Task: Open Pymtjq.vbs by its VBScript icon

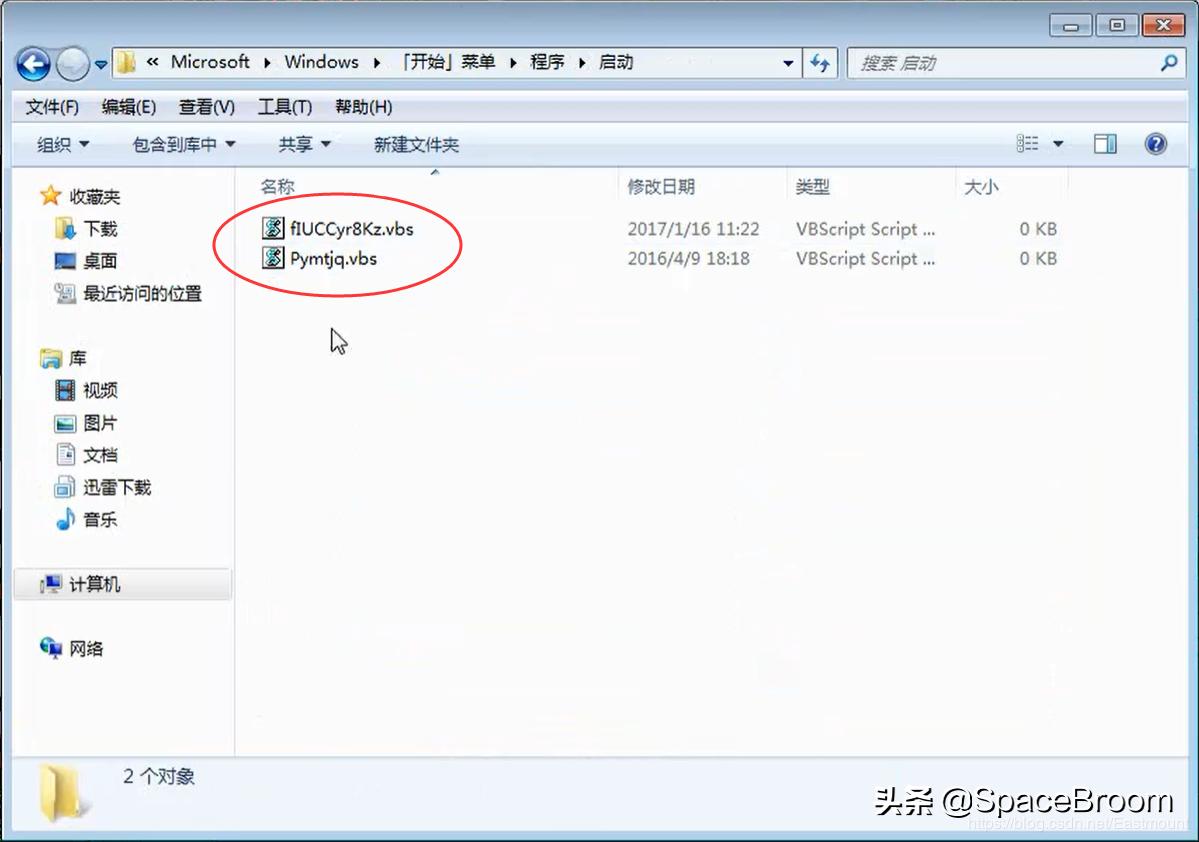Action: (x=273, y=258)
